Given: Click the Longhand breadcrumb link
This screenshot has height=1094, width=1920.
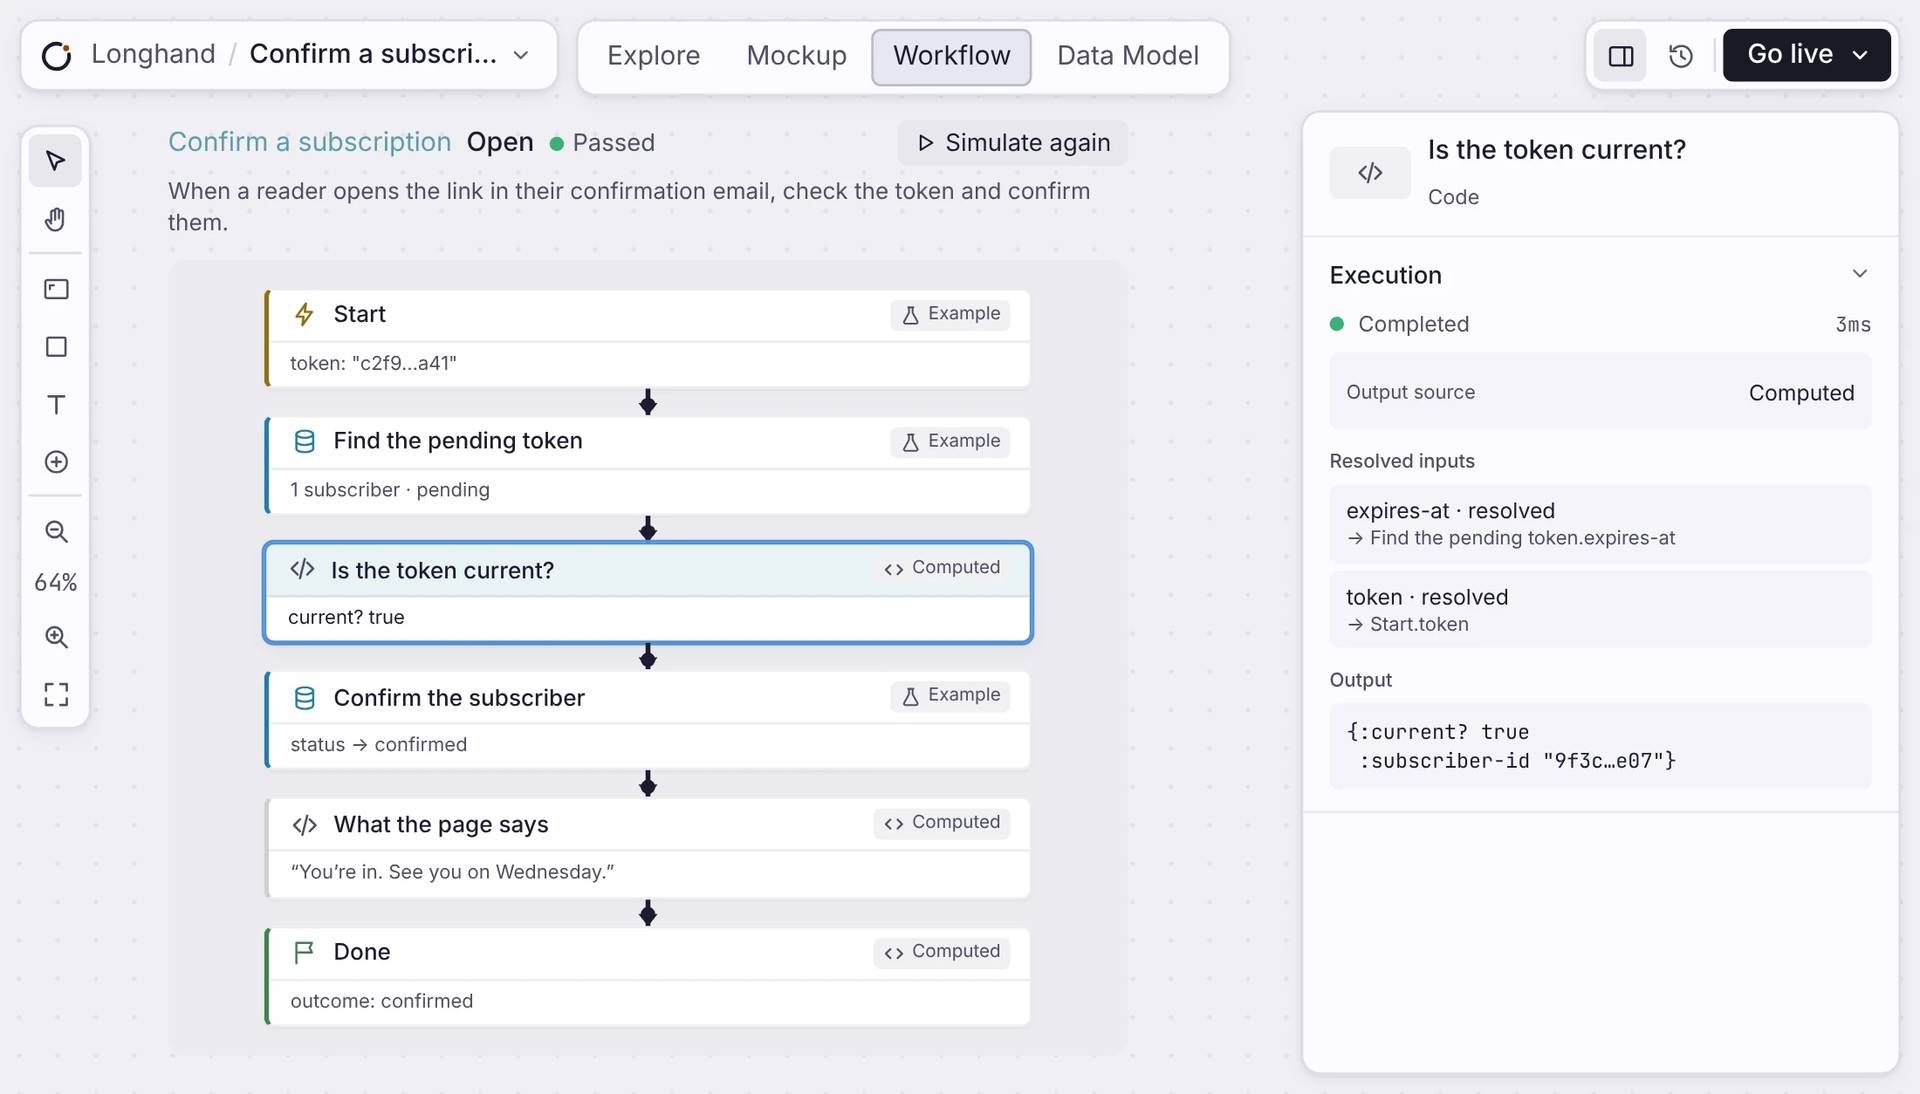Looking at the screenshot, I should point(153,54).
